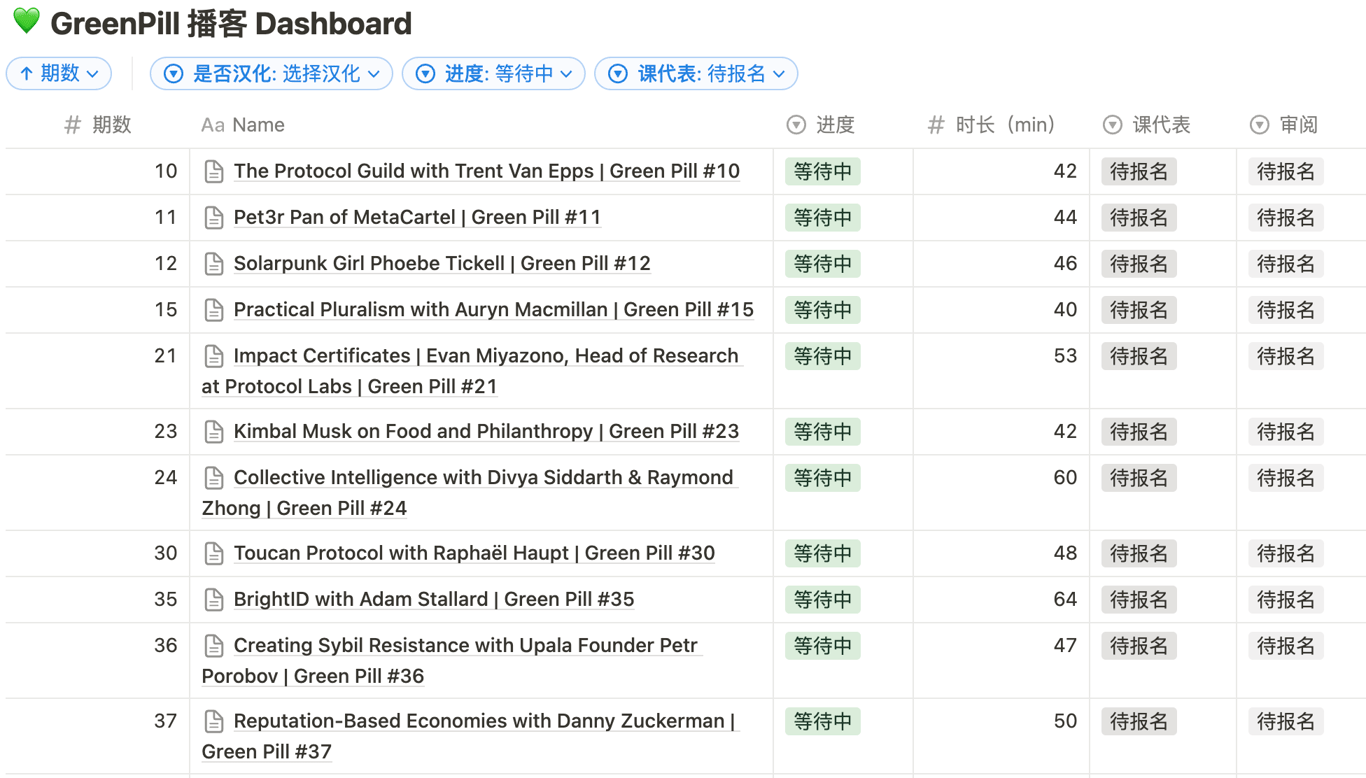
Task: Open the 进度: 等待中 filter
Action: pyautogui.click(x=493, y=74)
